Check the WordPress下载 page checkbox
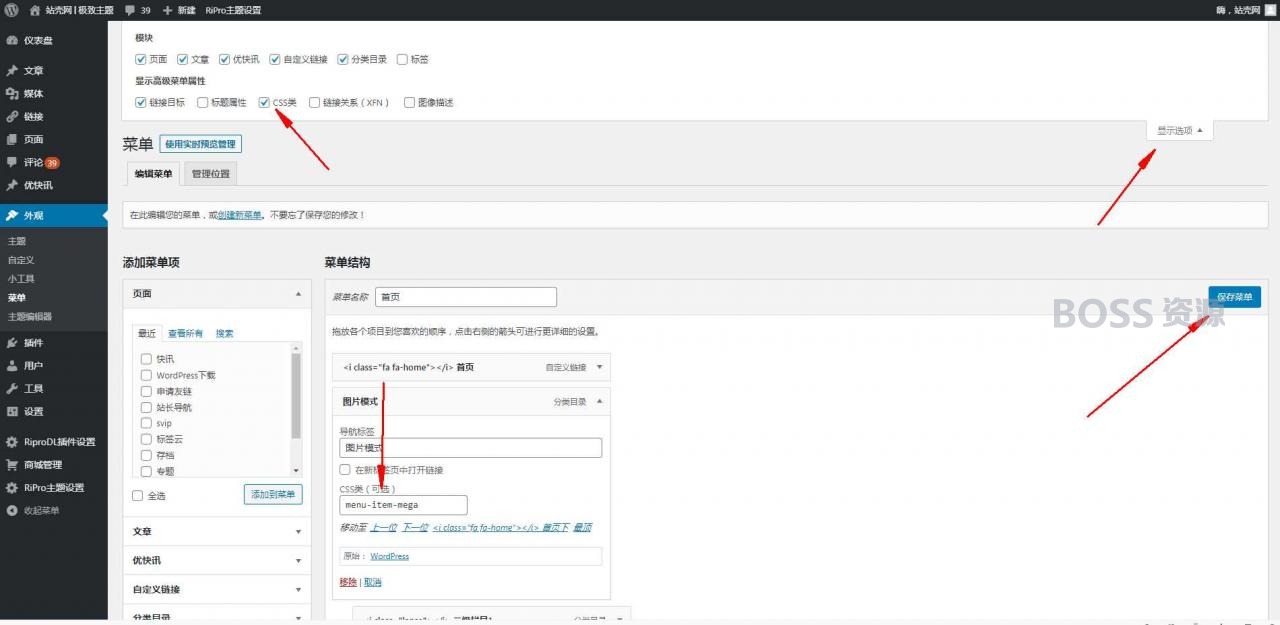This screenshot has height=625, width=1280. 147,375
